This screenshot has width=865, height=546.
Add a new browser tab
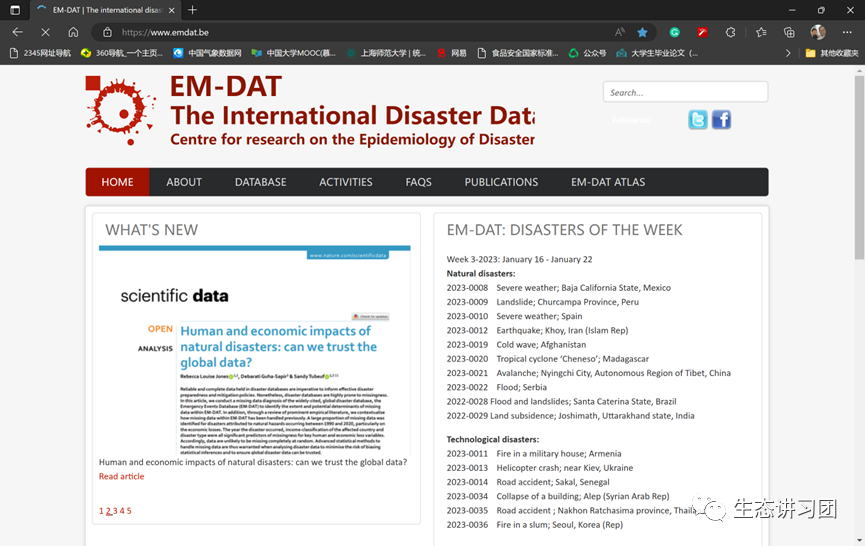pos(192,10)
